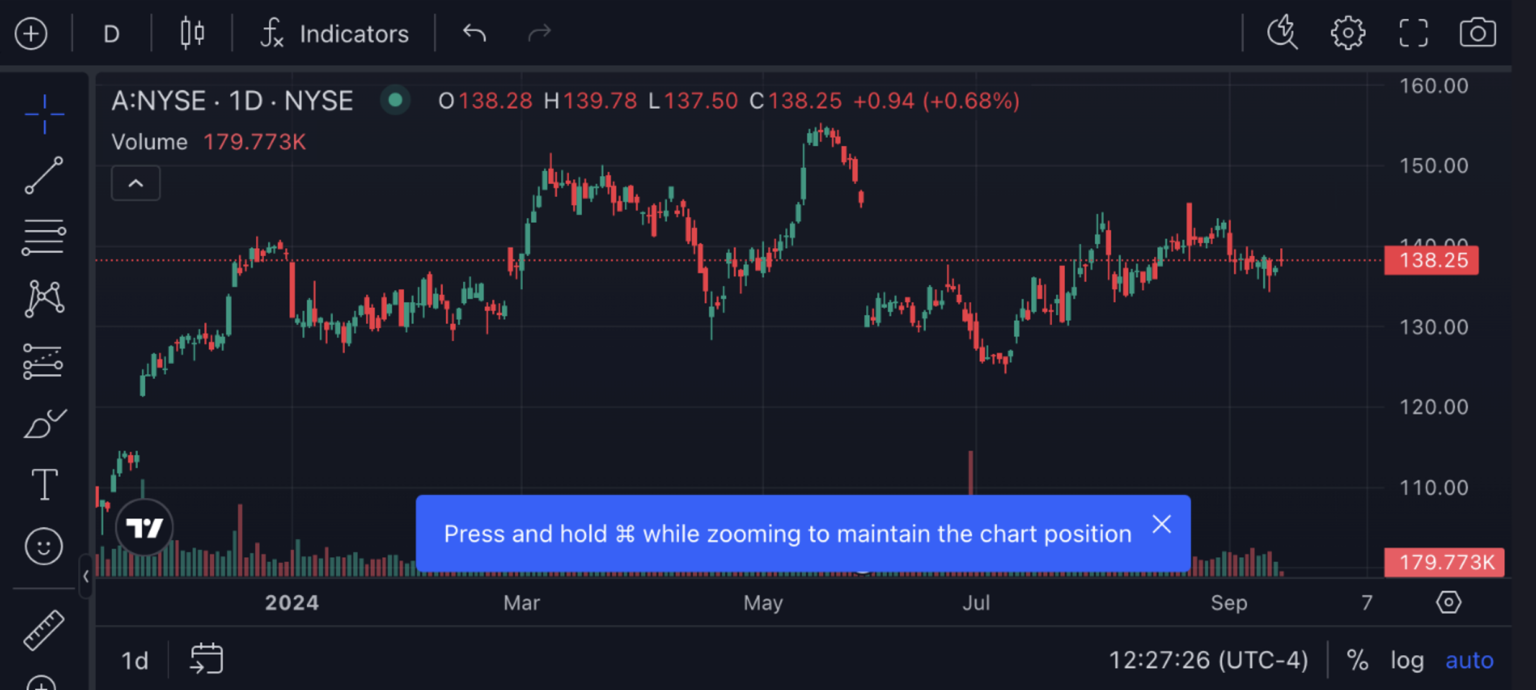Open the forecasting and measurement tools
1536x690 pixels.
click(x=44, y=361)
